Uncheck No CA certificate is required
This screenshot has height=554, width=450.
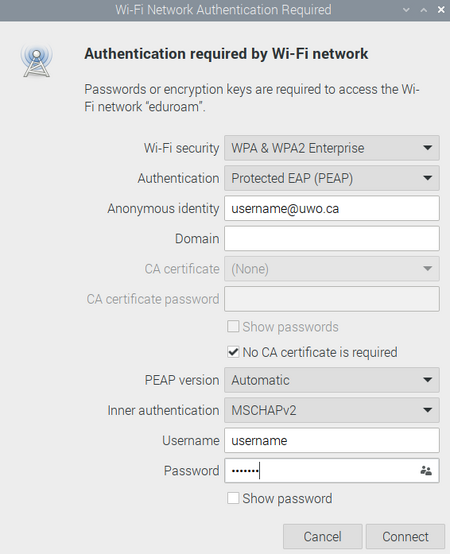point(233,352)
